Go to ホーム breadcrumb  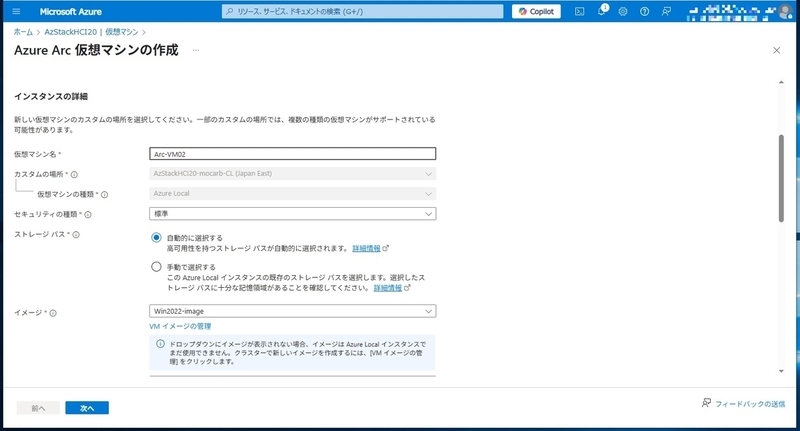click(23, 32)
